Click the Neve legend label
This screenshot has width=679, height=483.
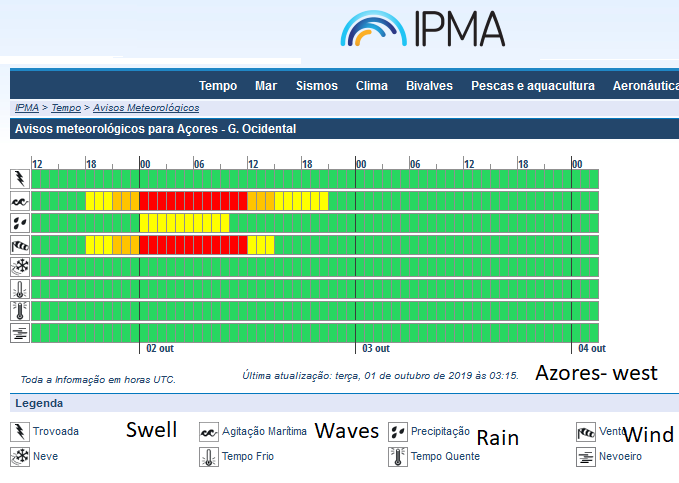[45, 457]
